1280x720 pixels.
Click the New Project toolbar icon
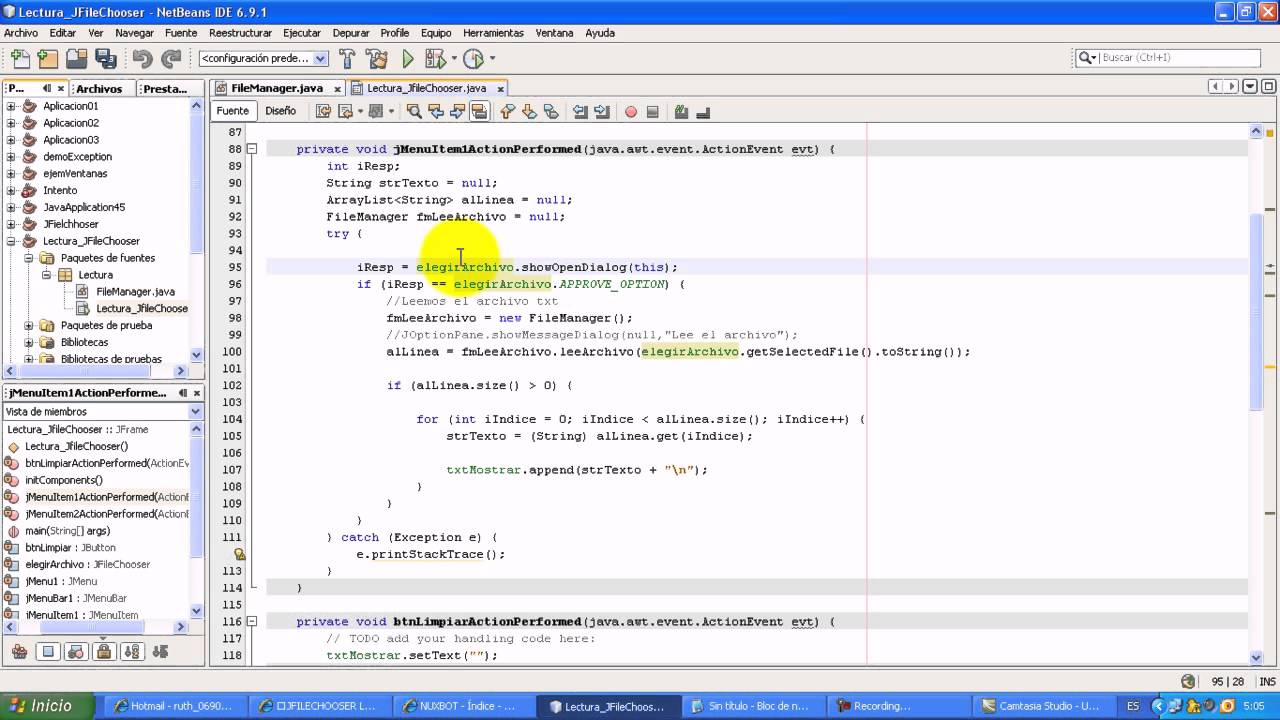click(47, 58)
